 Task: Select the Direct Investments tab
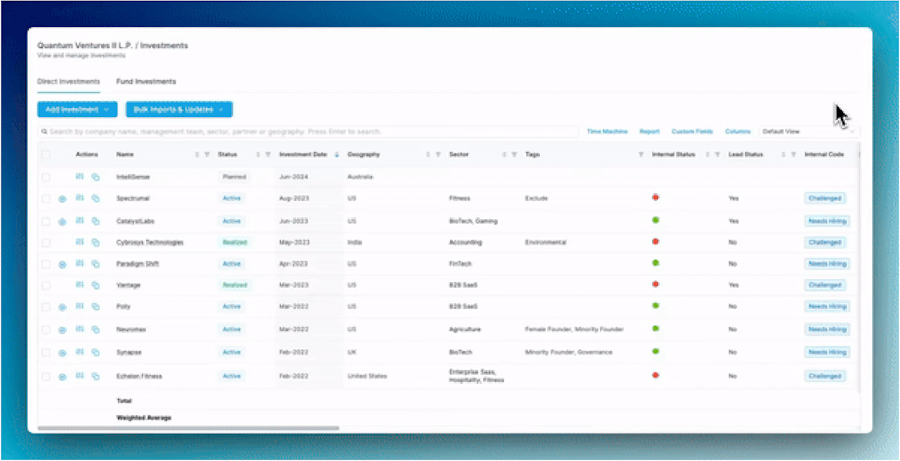click(x=68, y=82)
